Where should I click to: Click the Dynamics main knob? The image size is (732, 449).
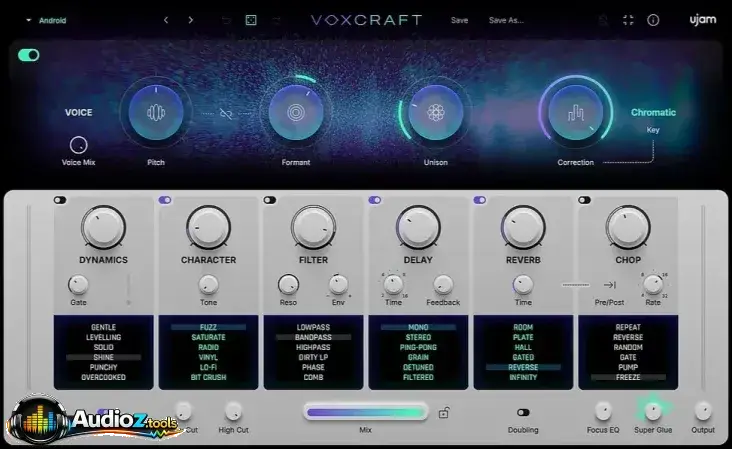103,227
